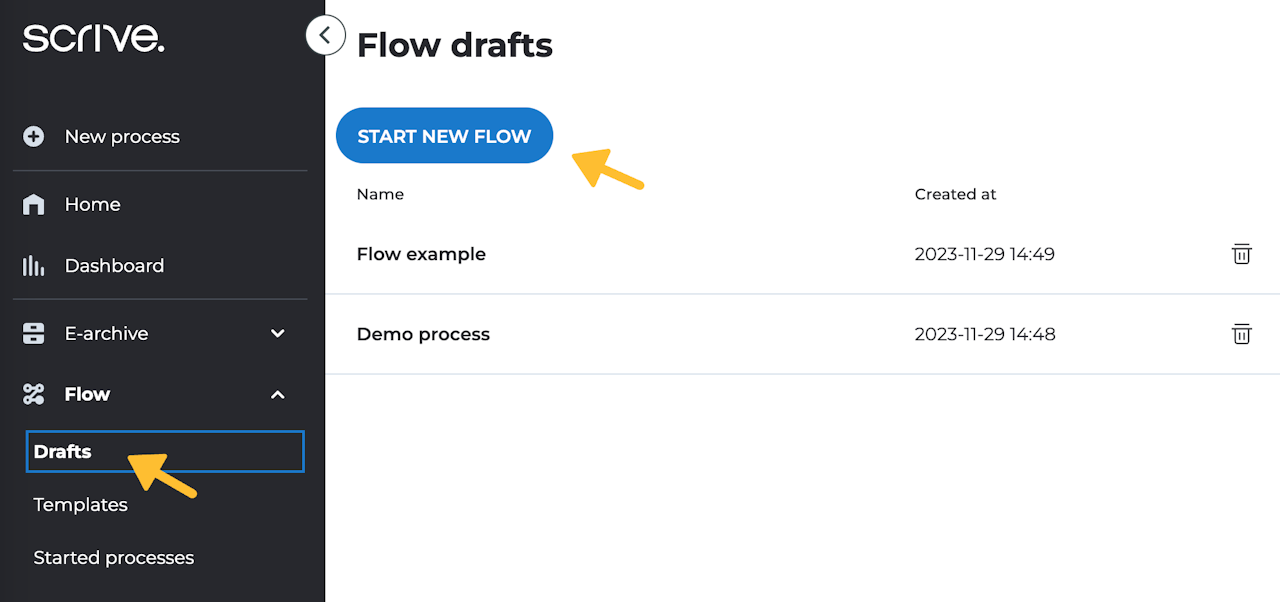Image resolution: width=1280 pixels, height=602 pixels.
Task: Click the Flow workflow icon
Action: tap(34, 395)
